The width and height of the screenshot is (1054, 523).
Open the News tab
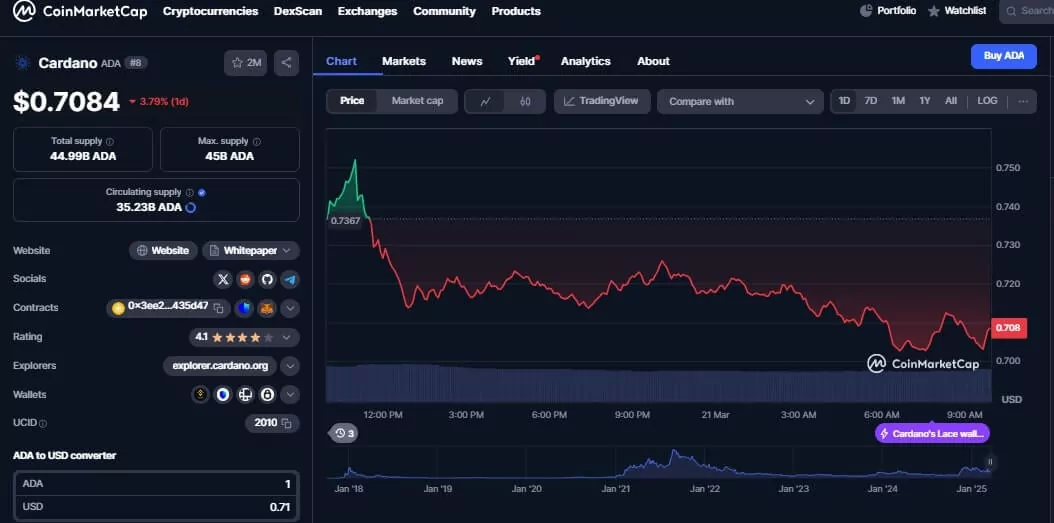point(467,61)
